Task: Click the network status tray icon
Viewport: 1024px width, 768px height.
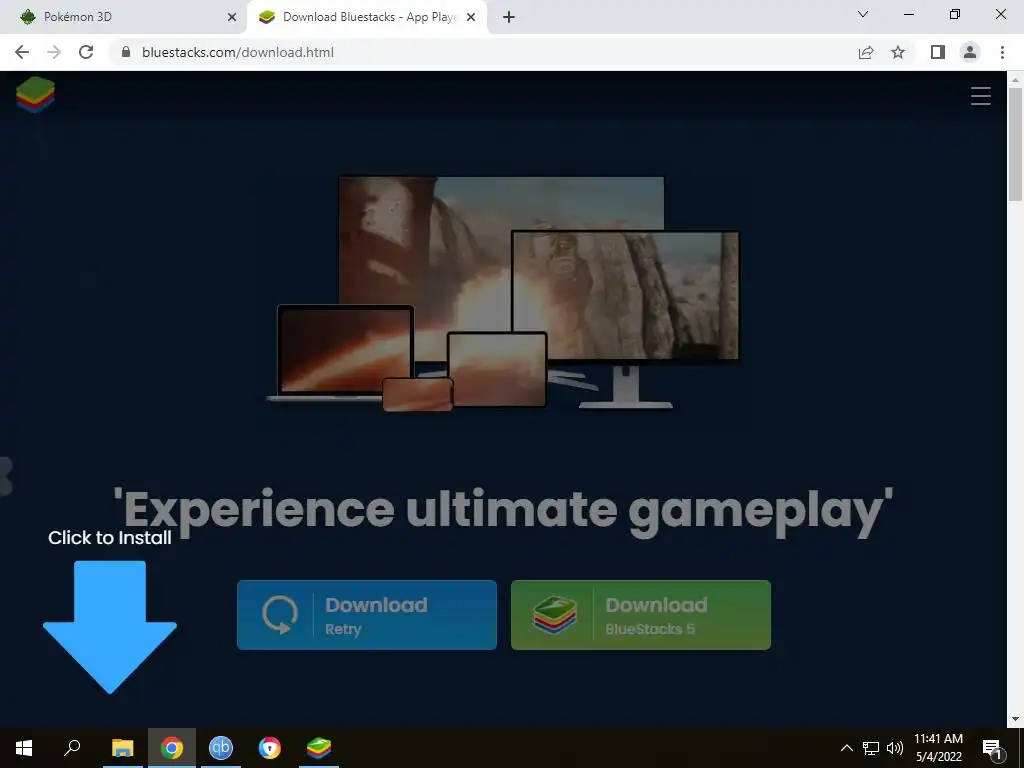Action: [871, 748]
